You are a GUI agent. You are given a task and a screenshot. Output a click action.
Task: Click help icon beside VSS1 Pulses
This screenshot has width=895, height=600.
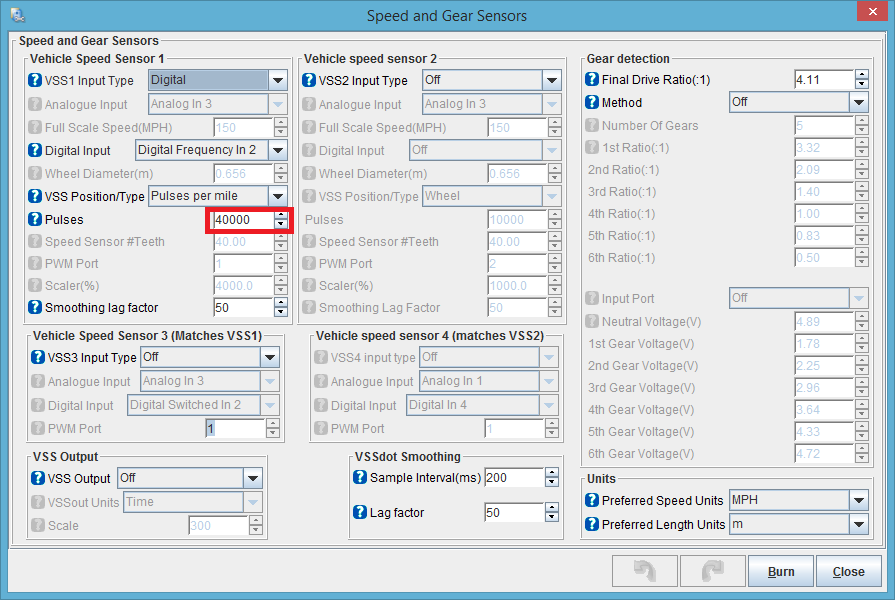coord(35,219)
